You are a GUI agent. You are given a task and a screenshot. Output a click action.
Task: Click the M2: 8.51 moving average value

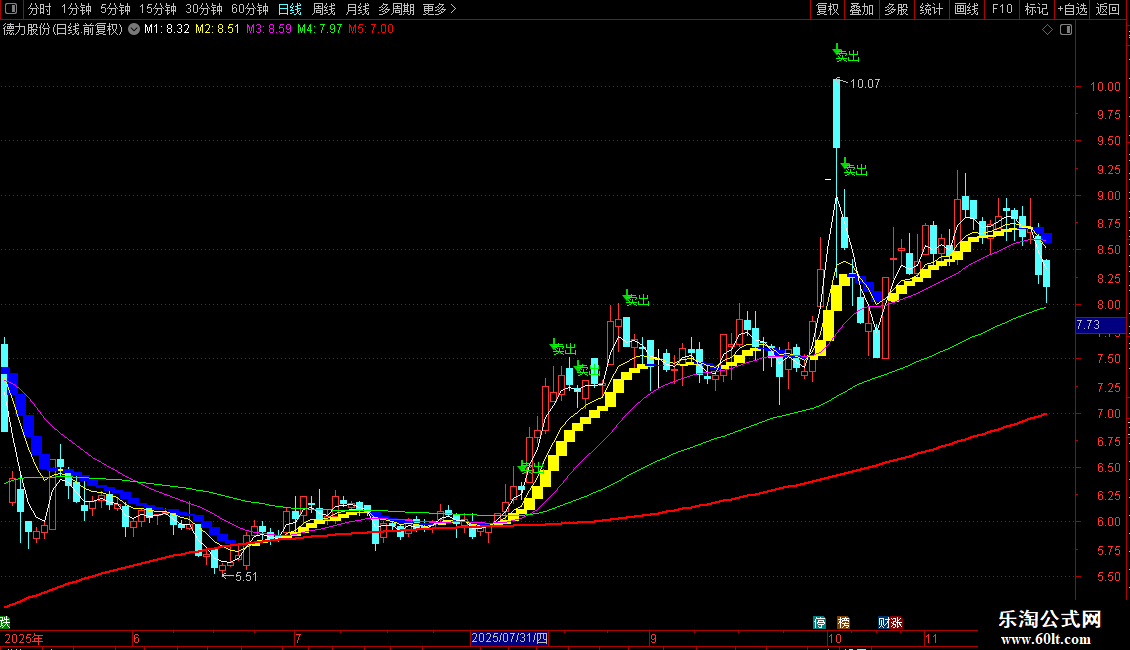(x=217, y=29)
